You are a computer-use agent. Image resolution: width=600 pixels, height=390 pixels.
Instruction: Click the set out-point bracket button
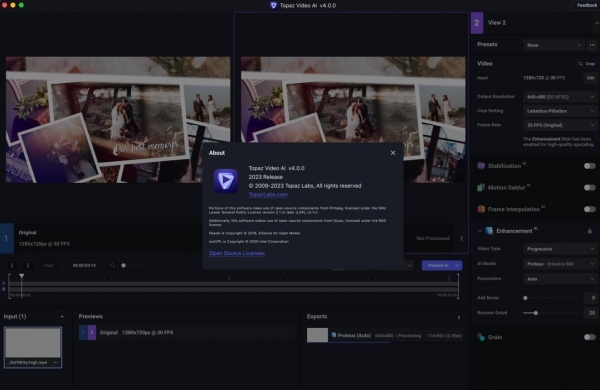pos(28,265)
